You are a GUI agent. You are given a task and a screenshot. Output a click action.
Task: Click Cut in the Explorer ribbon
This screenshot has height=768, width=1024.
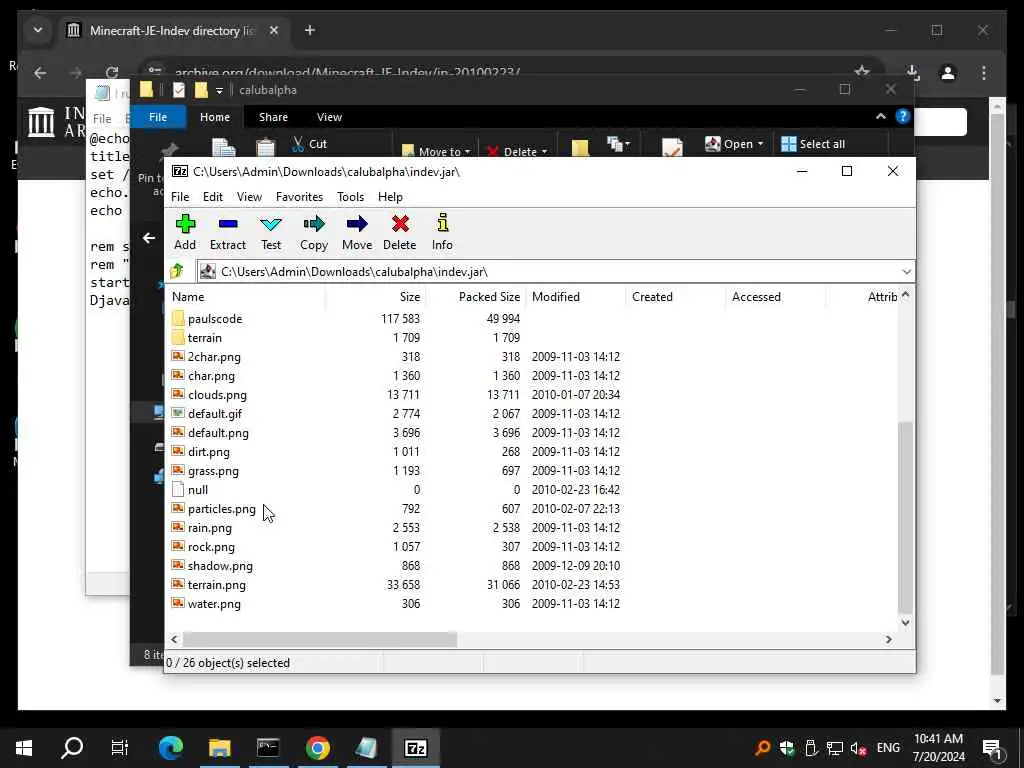[310, 144]
